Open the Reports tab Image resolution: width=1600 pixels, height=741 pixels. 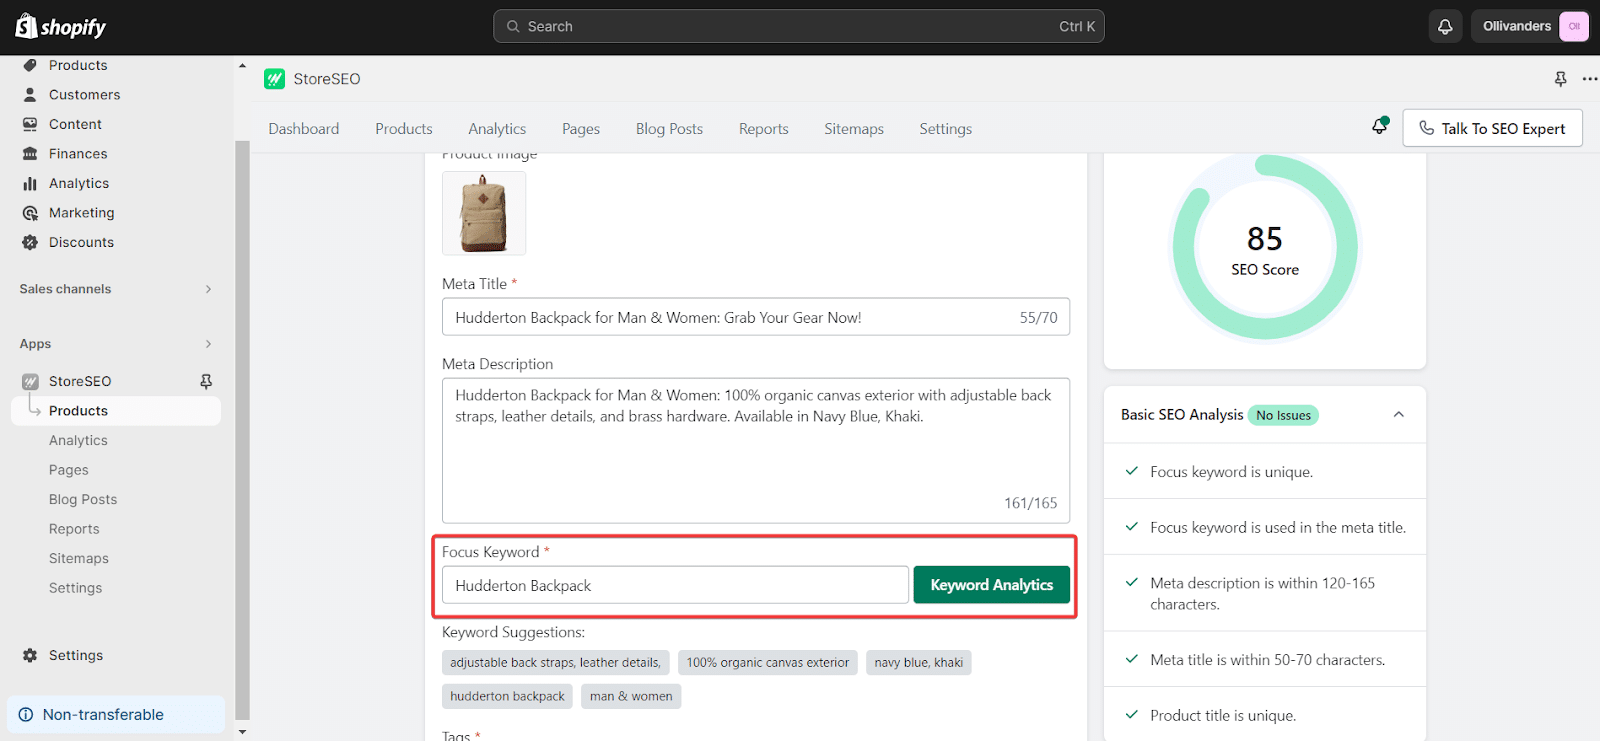coord(764,129)
